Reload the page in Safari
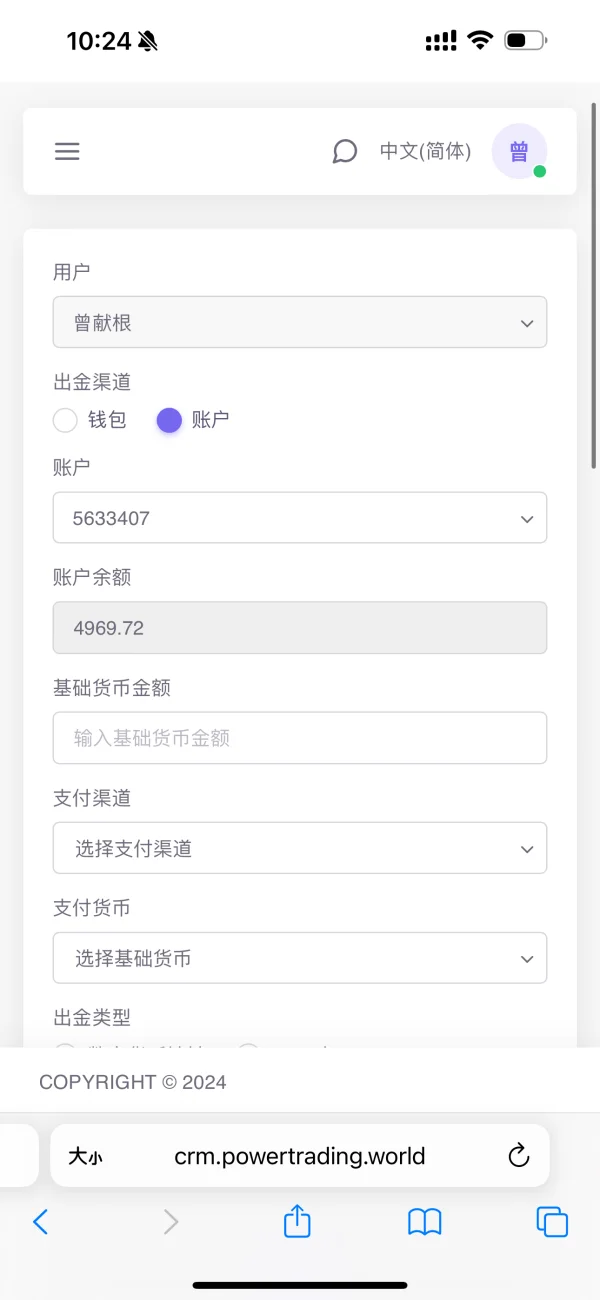The width and height of the screenshot is (600, 1300). (x=518, y=1157)
